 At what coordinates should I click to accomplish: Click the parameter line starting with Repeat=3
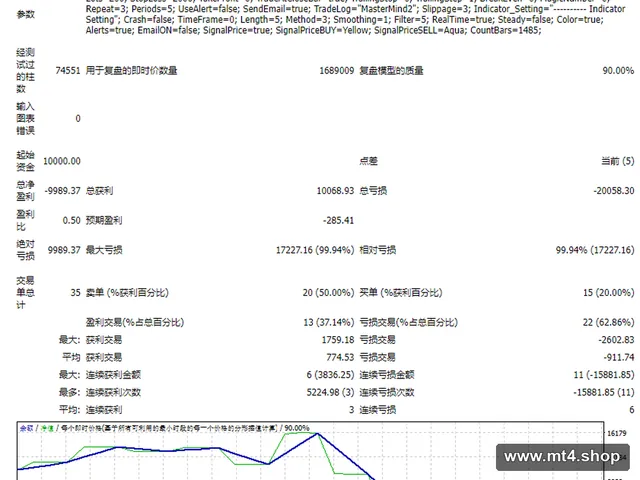coord(356,9)
